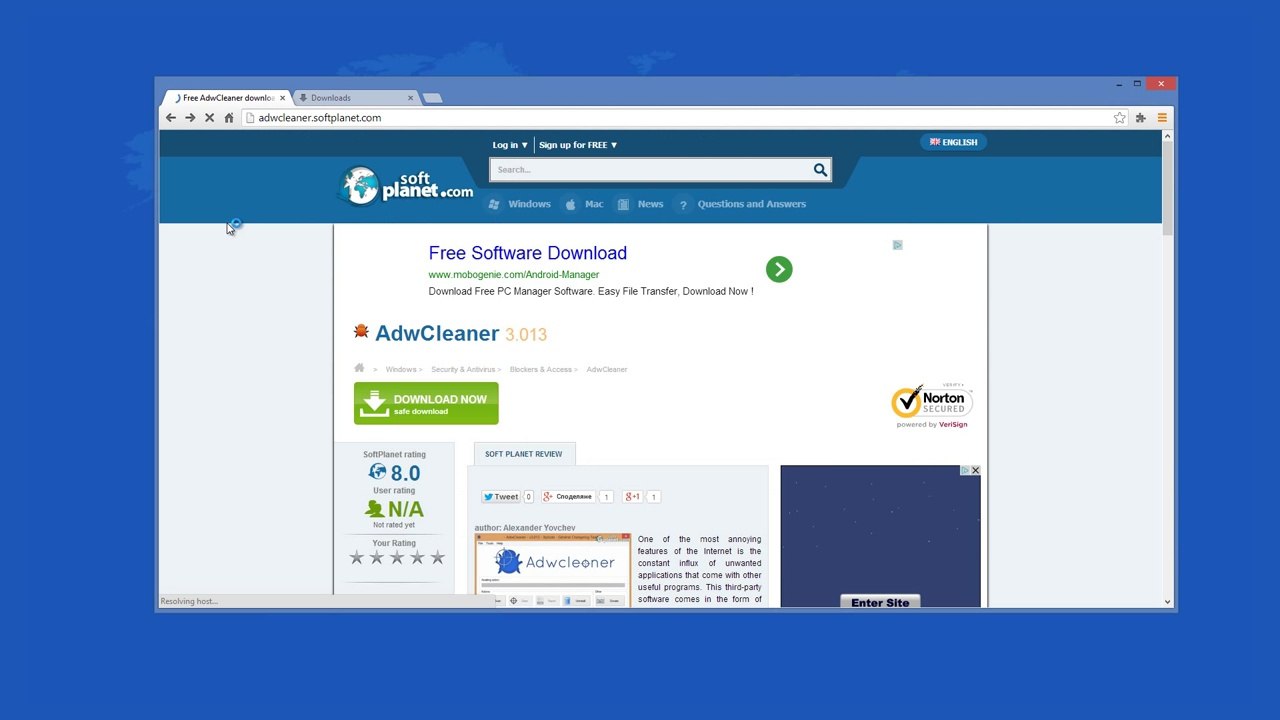Click the Security & Antivirus breadcrumb link
1280x720 pixels.
(x=463, y=370)
